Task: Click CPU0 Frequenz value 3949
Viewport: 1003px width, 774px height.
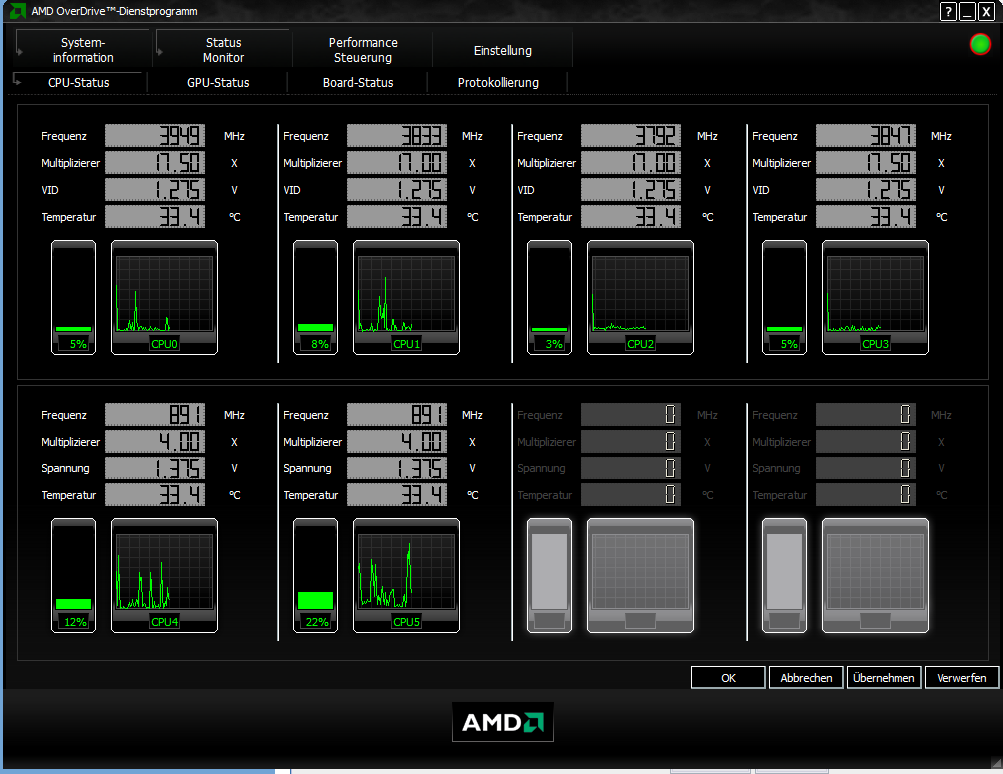Action: (x=155, y=136)
